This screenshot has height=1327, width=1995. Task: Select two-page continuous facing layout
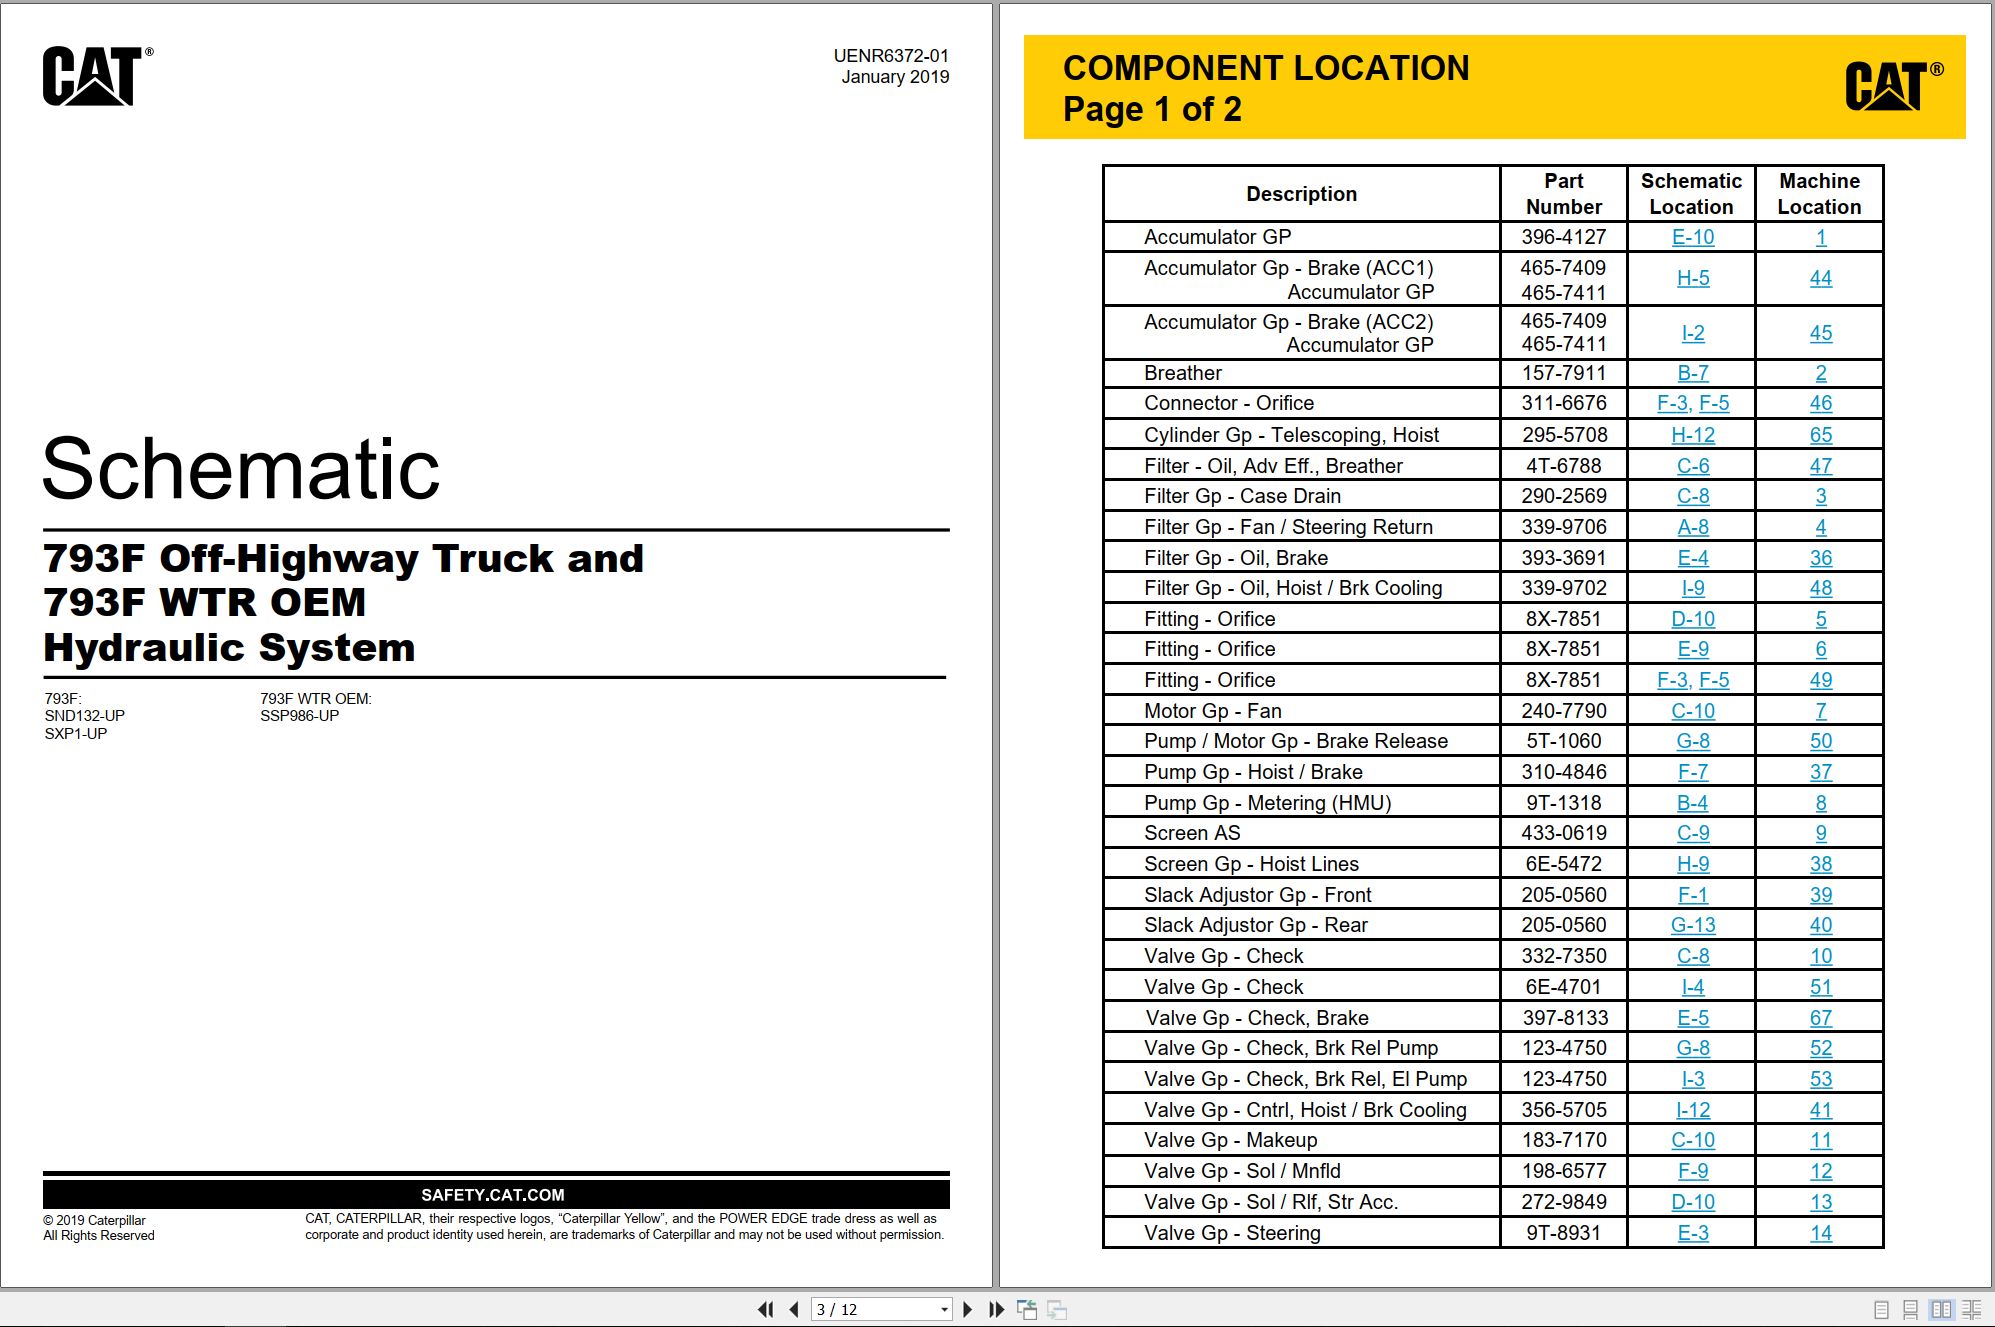pos(1972,1309)
